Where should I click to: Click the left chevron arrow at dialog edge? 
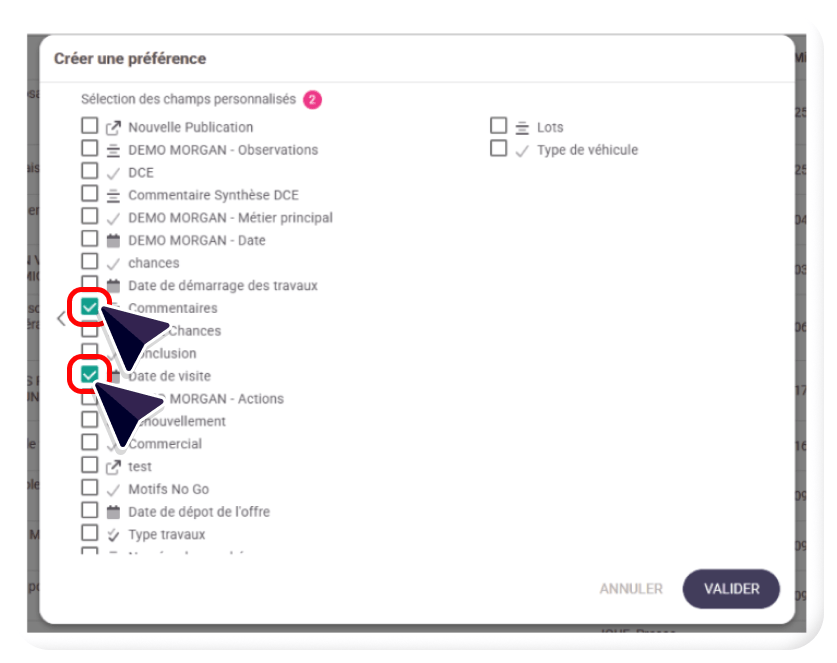pos(61,318)
